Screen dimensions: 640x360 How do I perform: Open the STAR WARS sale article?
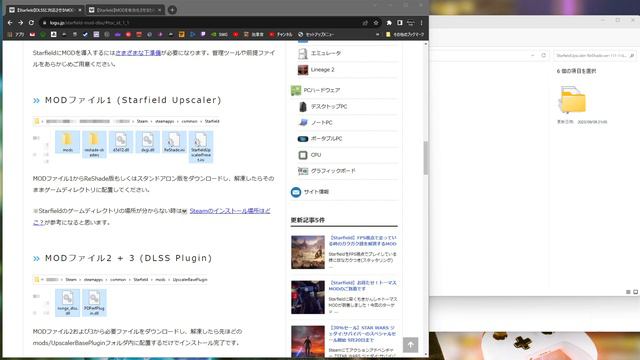tap(363, 333)
